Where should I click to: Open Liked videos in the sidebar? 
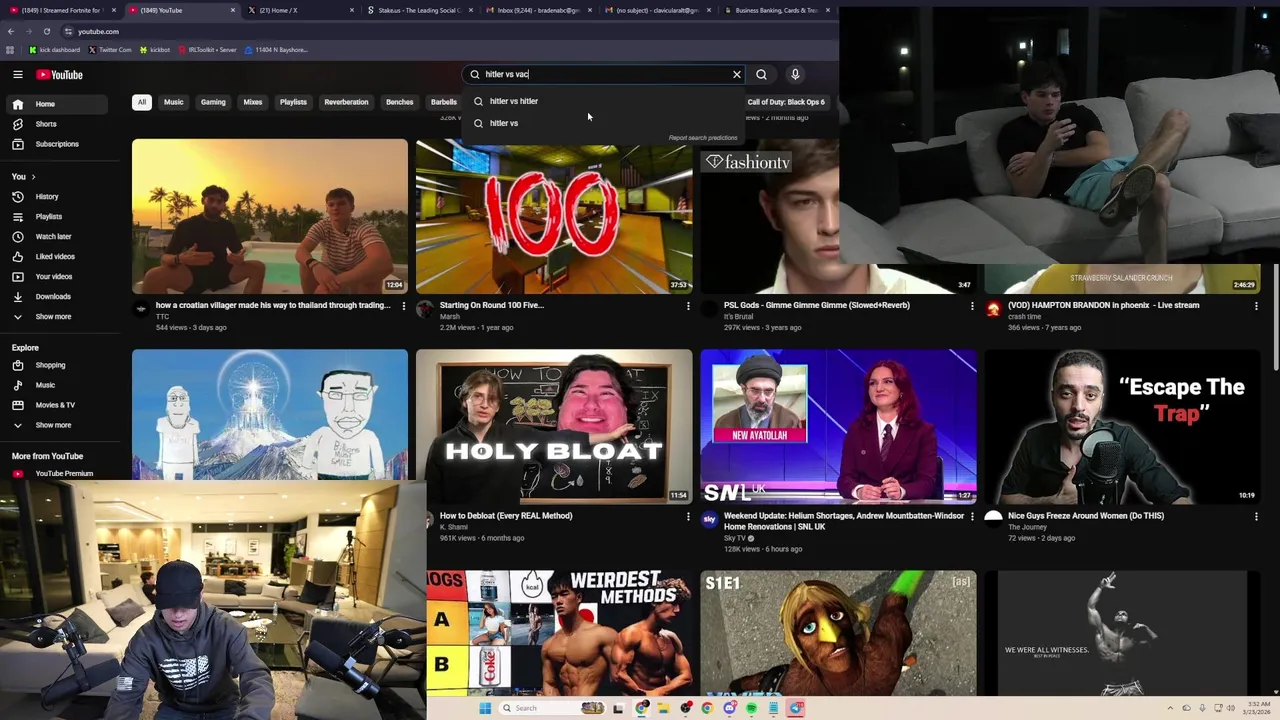point(58,257)
